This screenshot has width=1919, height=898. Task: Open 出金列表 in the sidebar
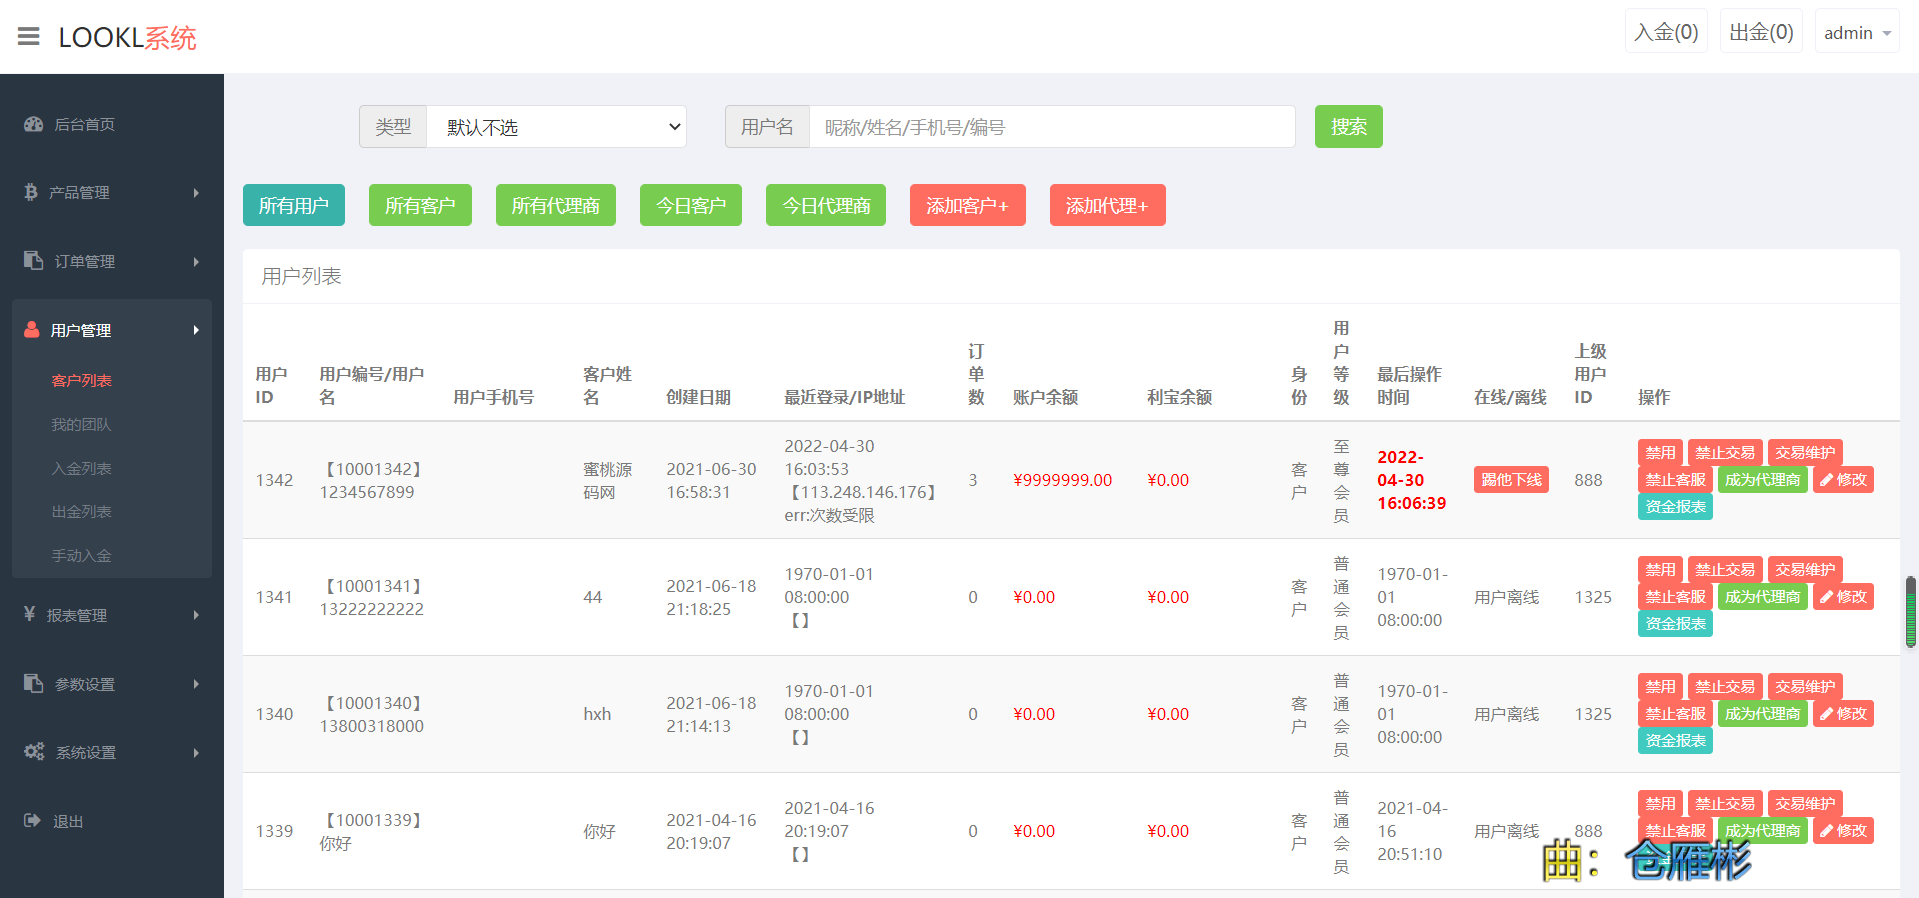click(81, 512)
